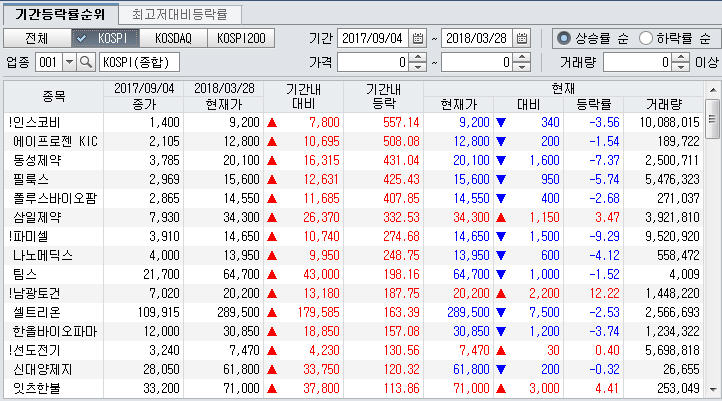Sort by the 기간내 등락 column header
This screenshot has width=722, height=401.
383,96
